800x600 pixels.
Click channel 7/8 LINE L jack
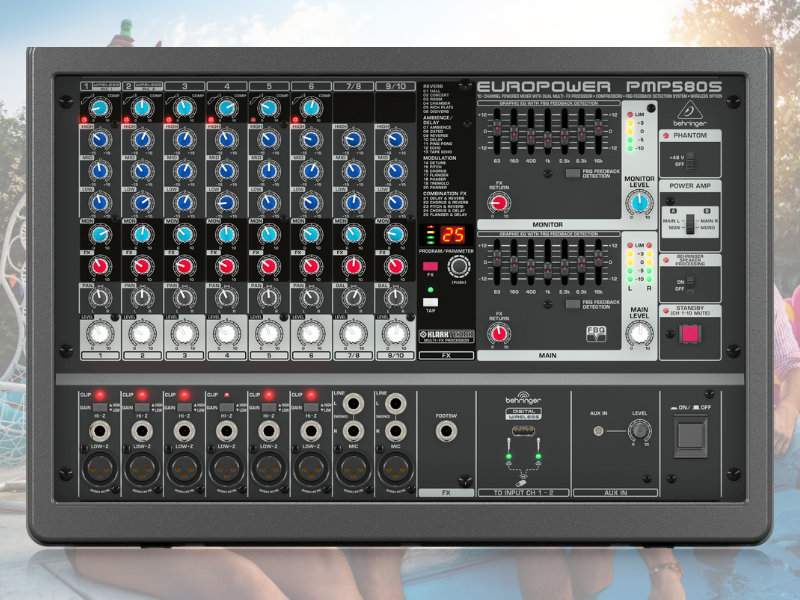click(x=353, y=404)
